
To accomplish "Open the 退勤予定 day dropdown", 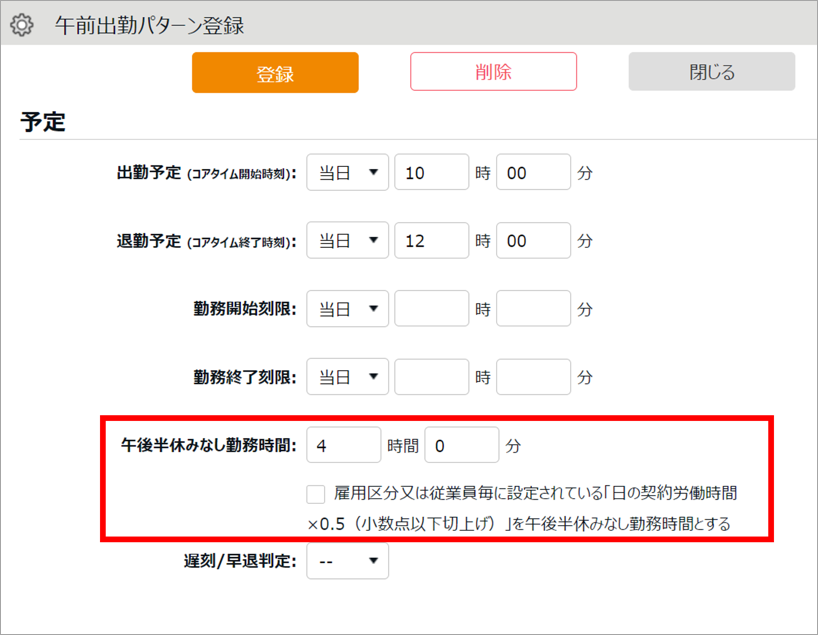I will click(347, 241).
